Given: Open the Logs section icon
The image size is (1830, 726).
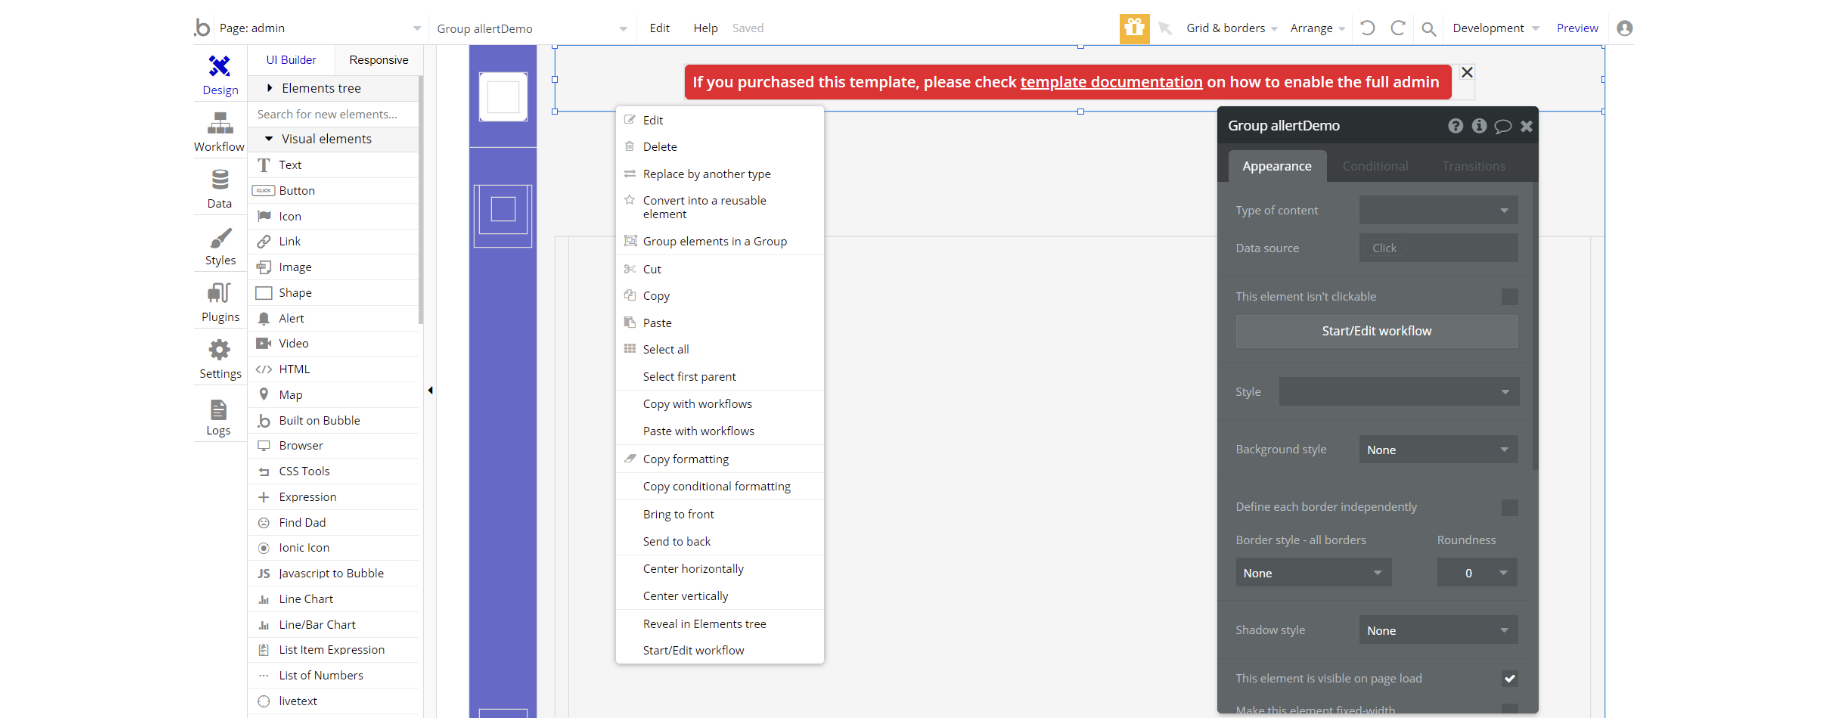Looking at the screenshot, I should (x=218, y=417).
